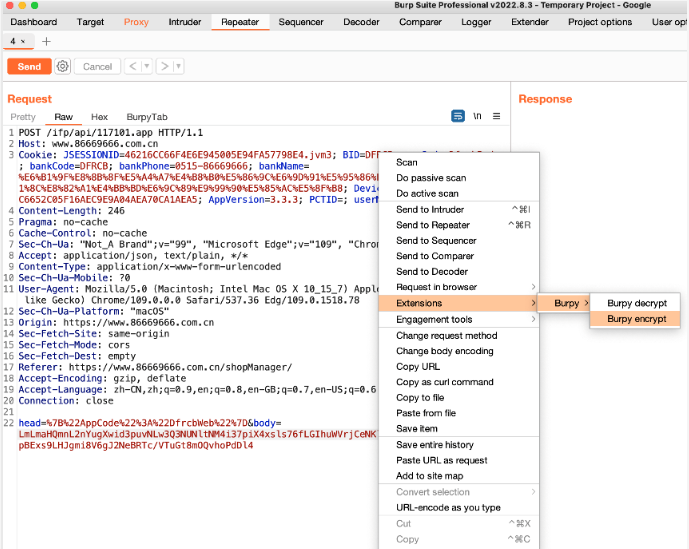Choose Send to Comparer
This screenshot has width=689, height=549.
459,256
